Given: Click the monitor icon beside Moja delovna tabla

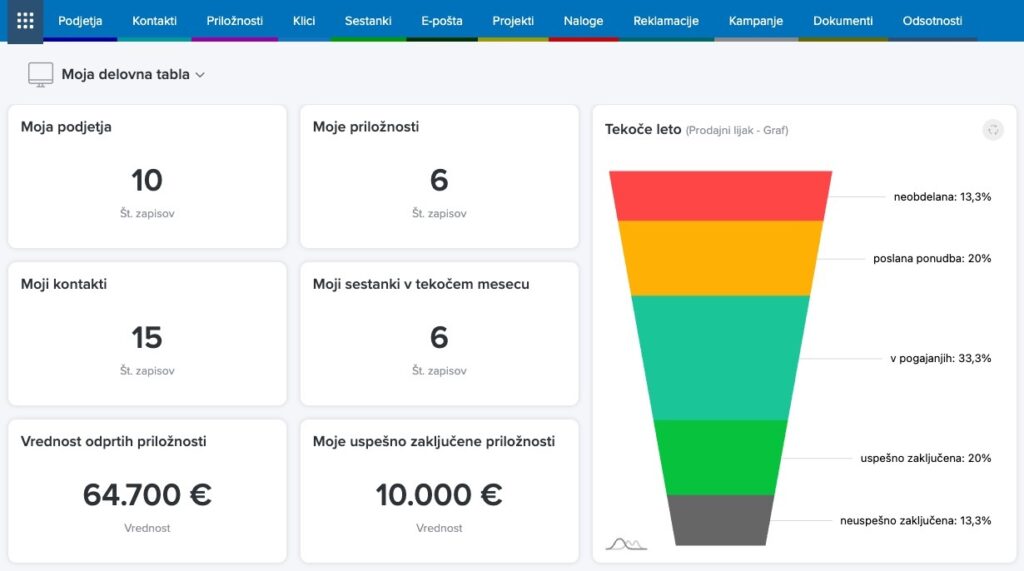Looking at the screenshot, I should click(40, 74).
